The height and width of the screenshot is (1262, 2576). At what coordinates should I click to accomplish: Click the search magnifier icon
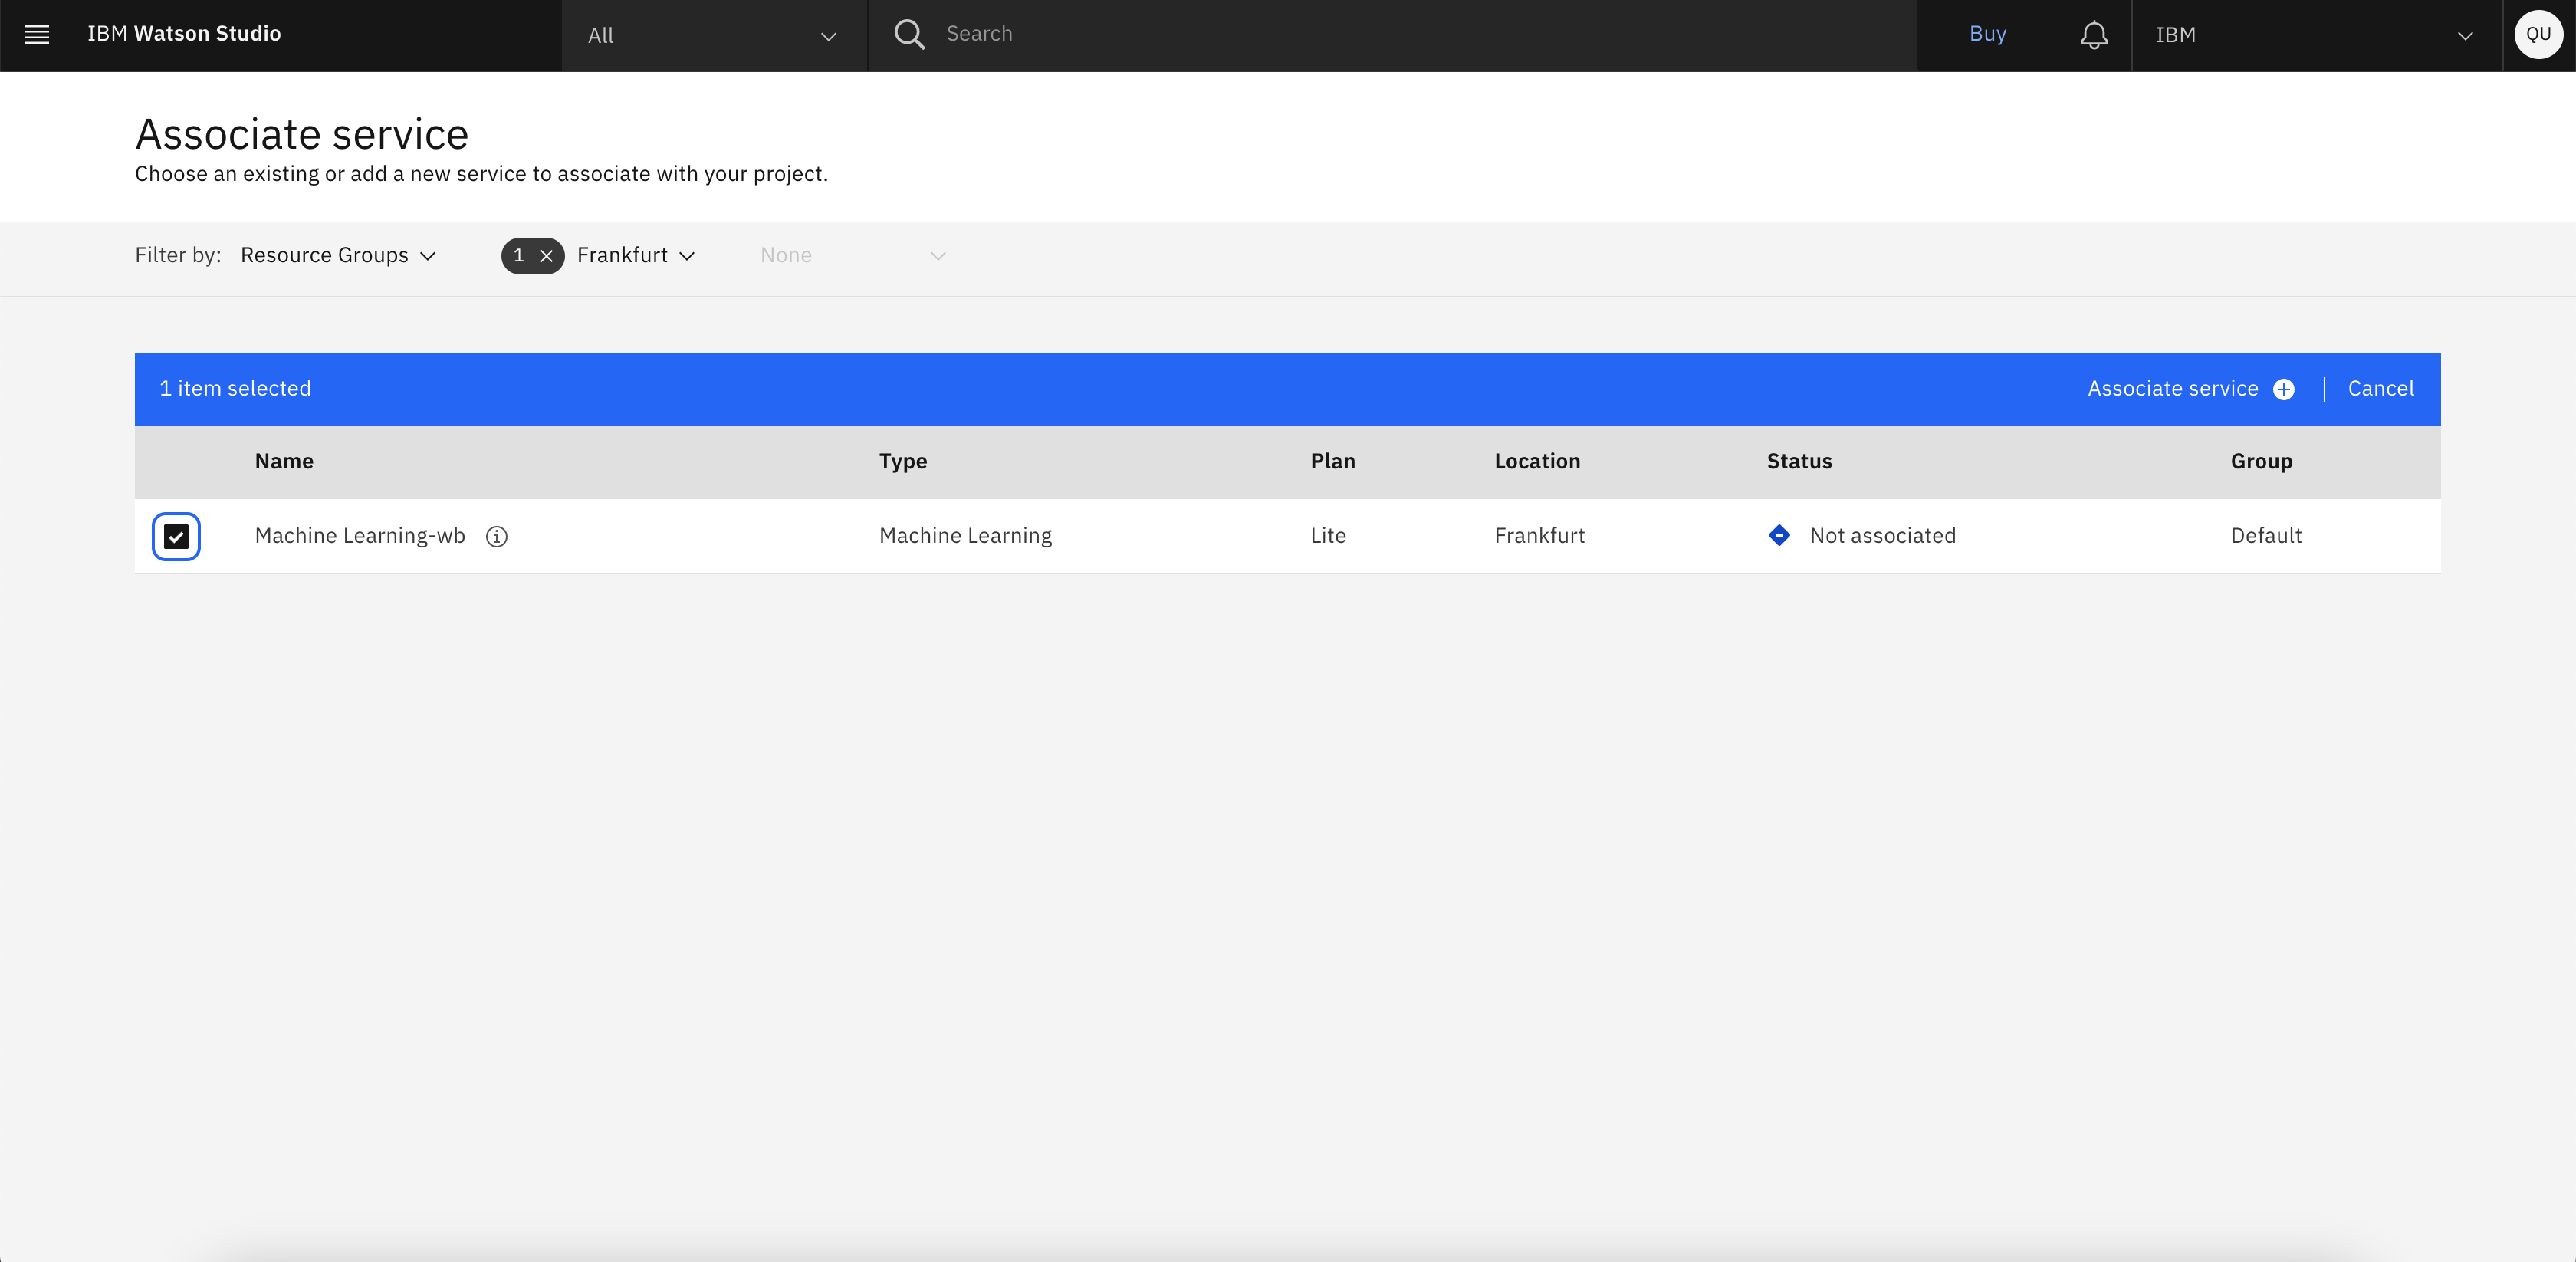coord(910,33)
